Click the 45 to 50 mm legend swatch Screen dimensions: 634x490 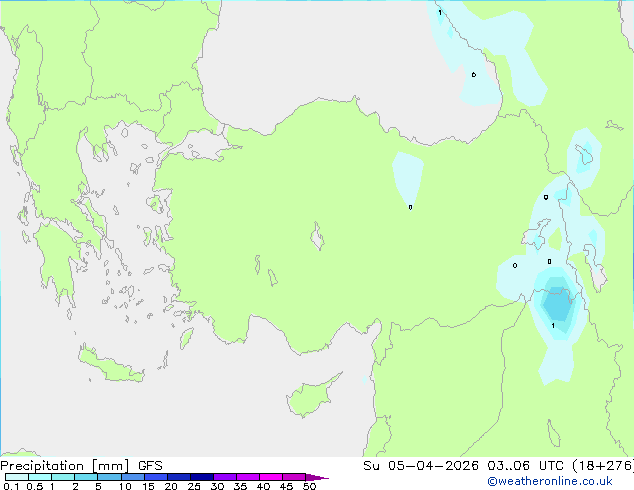pos(294,477)
